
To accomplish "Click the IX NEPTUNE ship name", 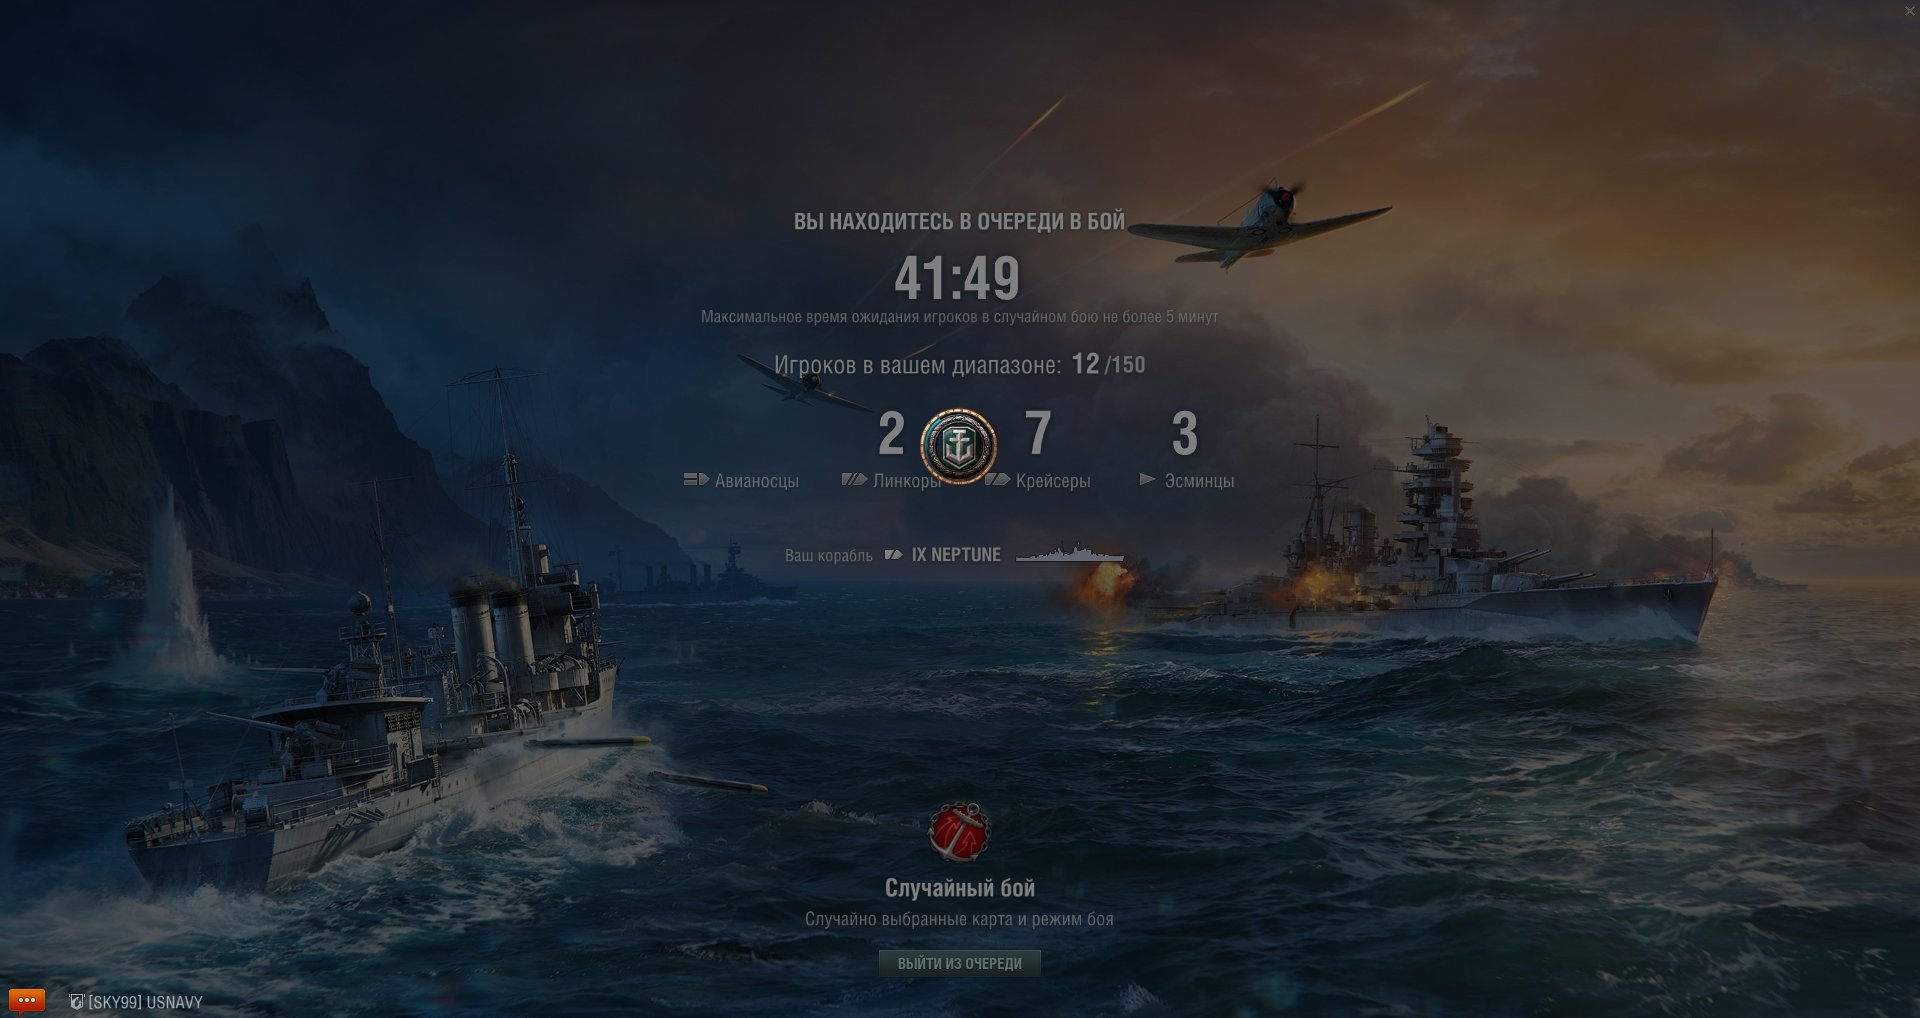I will (956, 555).
